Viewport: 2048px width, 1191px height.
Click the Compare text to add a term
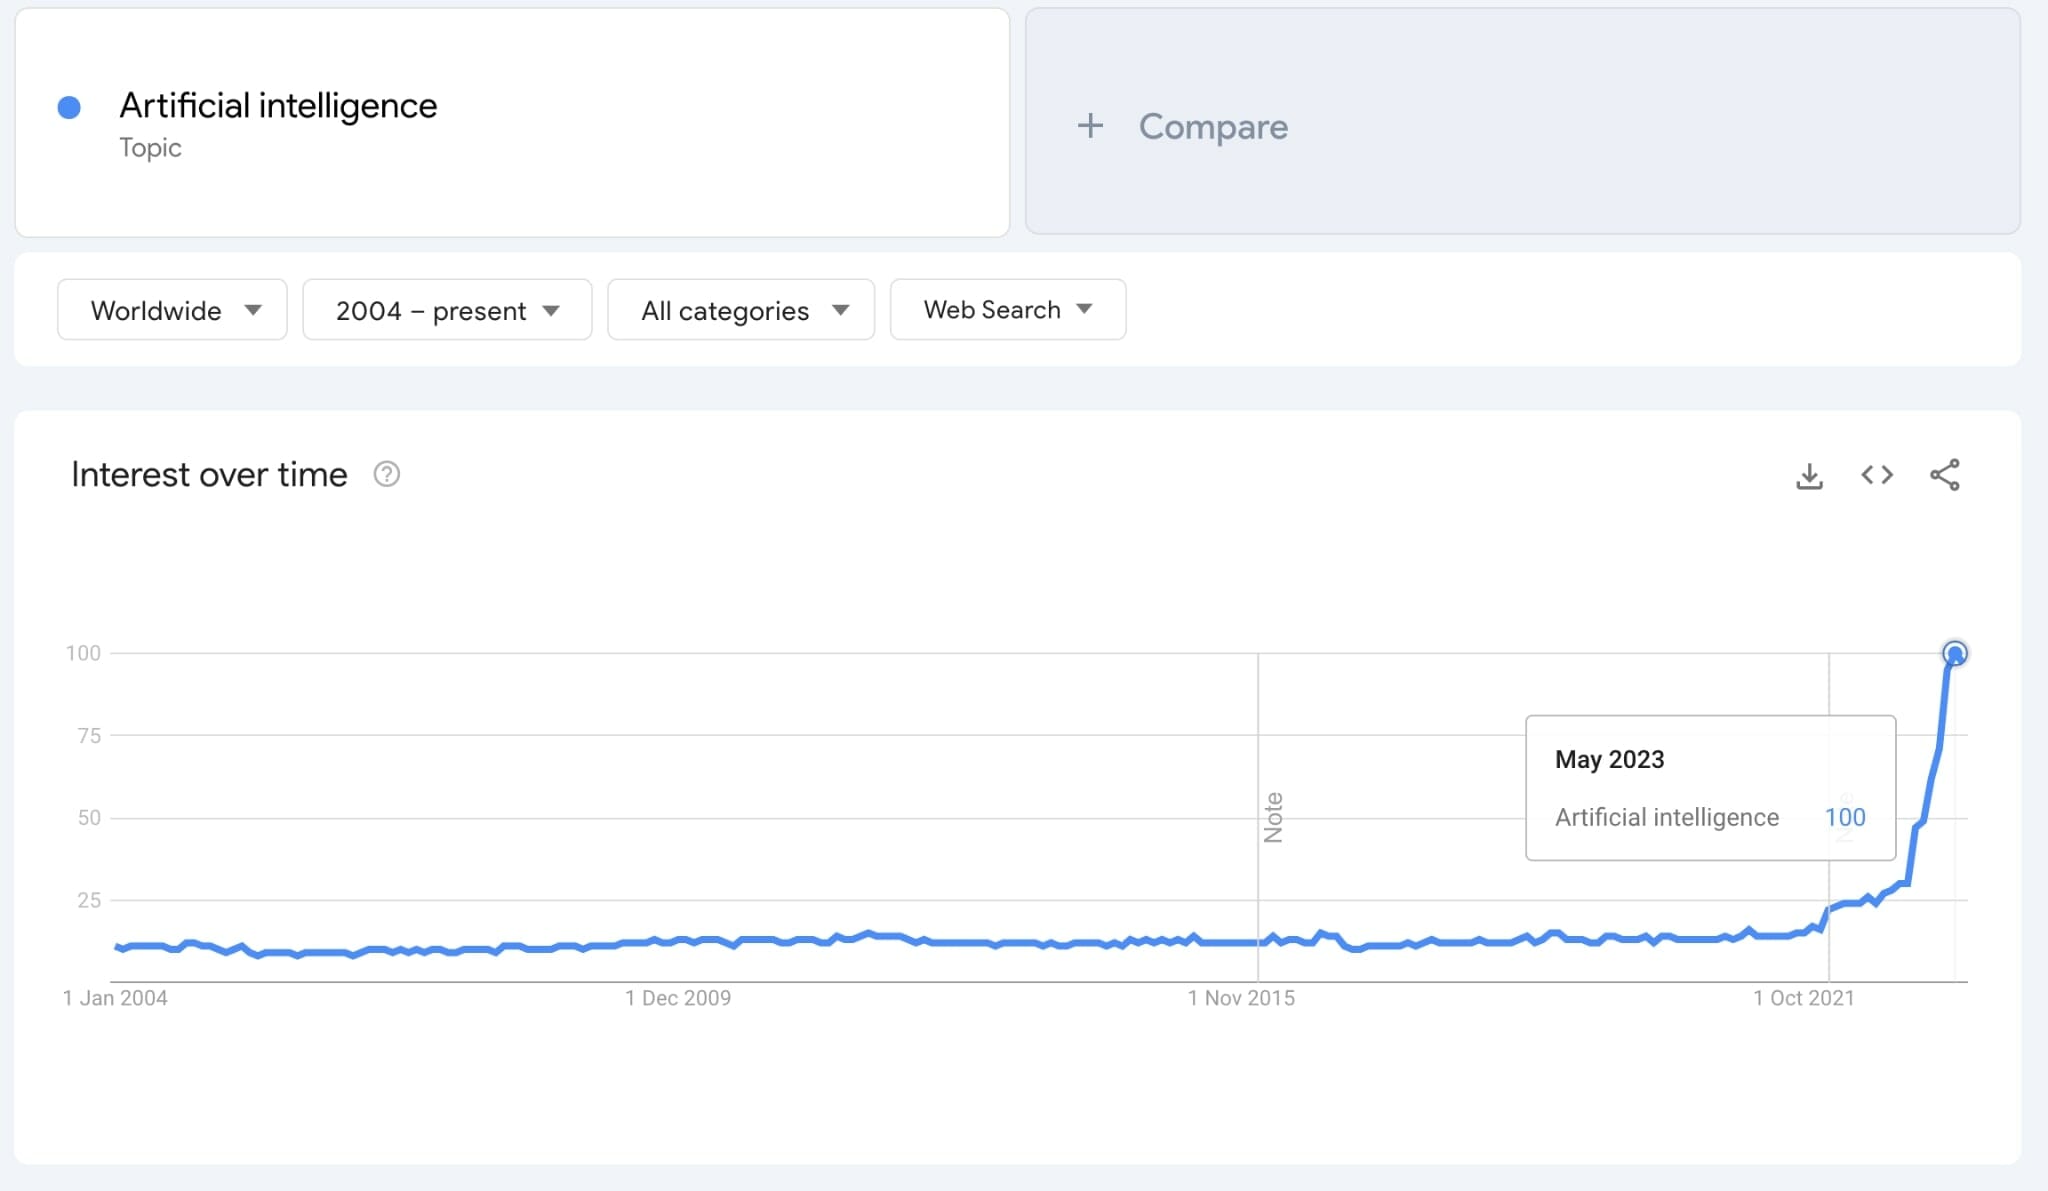click(x=1213, y=127)
